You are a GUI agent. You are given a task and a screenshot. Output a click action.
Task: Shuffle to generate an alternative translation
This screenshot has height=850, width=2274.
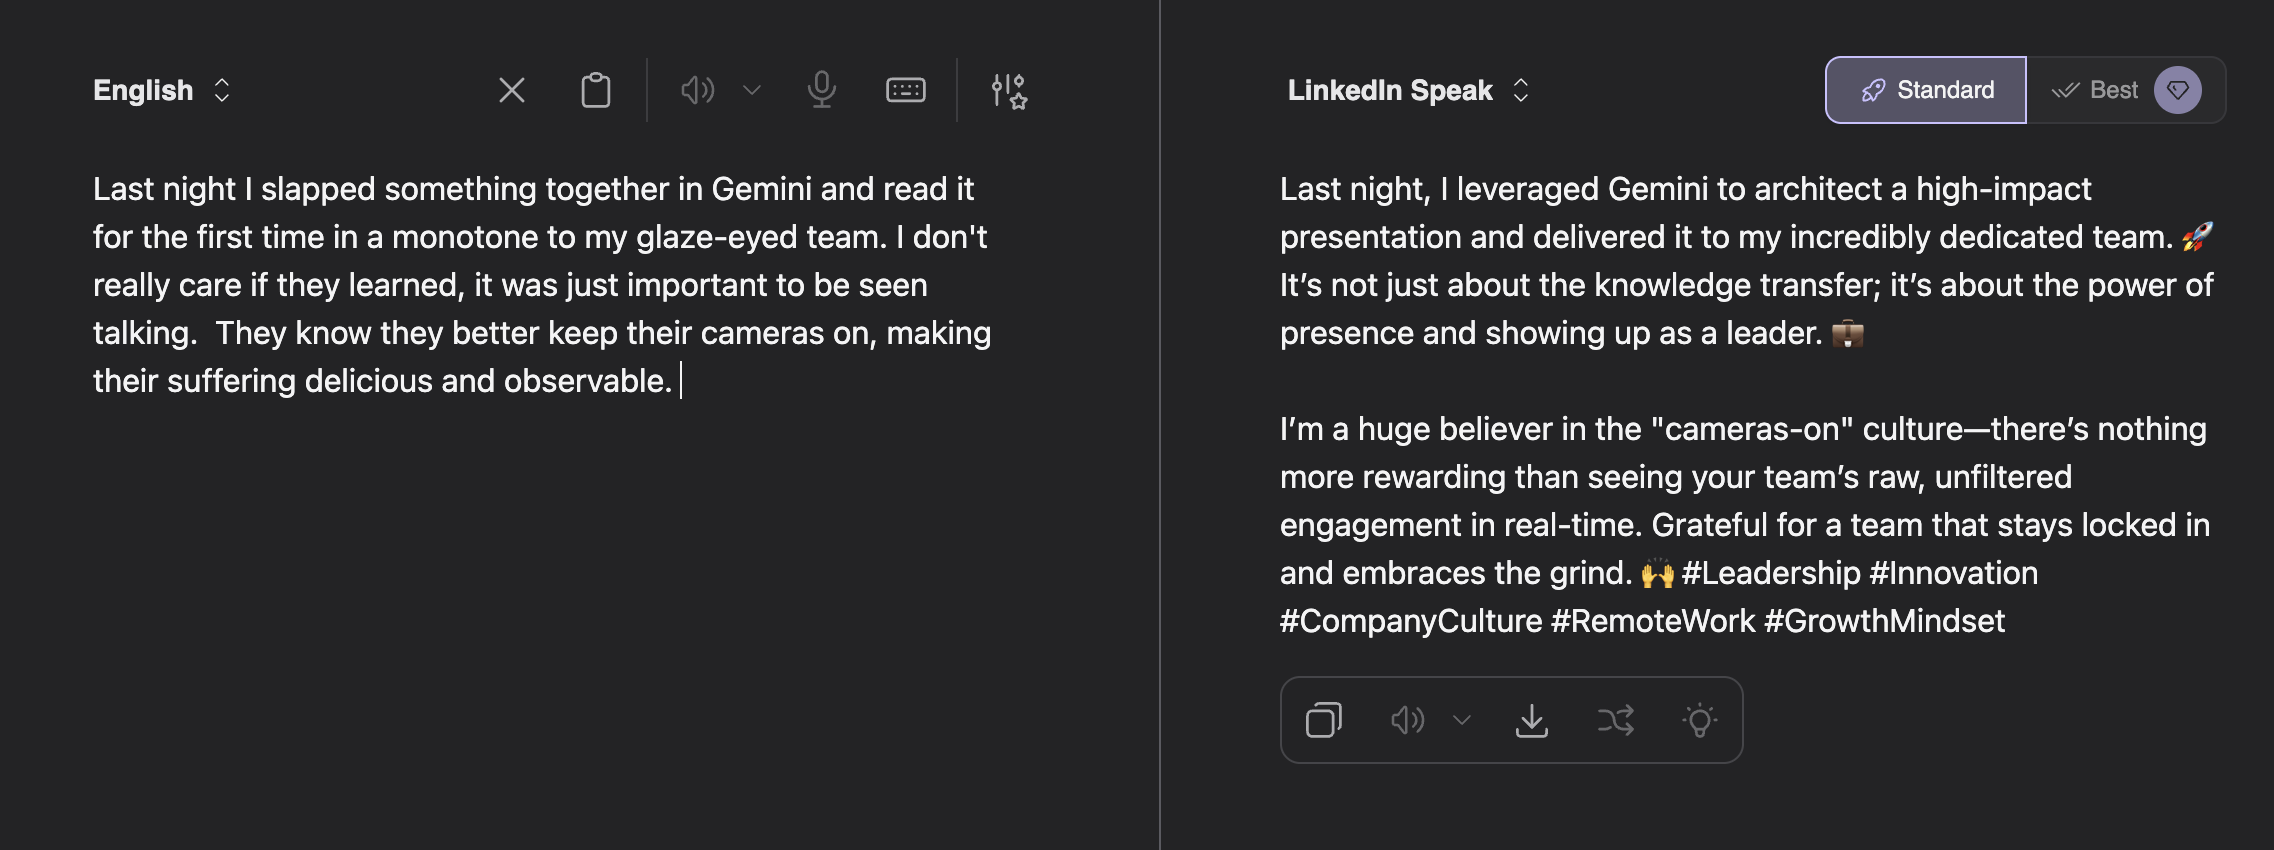(x=1616, y=720)
